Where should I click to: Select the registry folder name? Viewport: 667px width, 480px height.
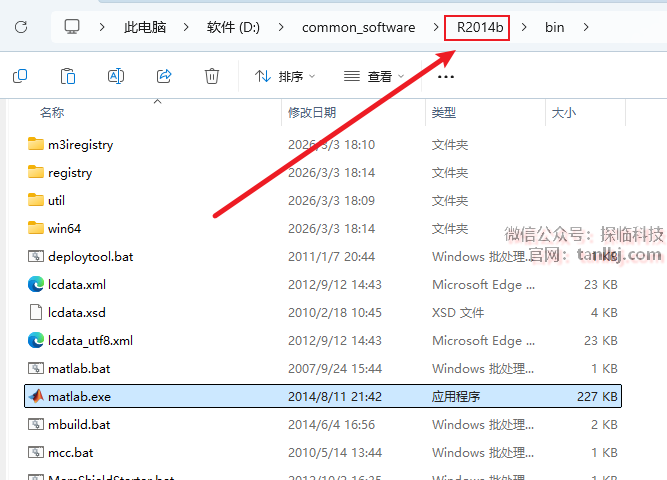(70, 173)
